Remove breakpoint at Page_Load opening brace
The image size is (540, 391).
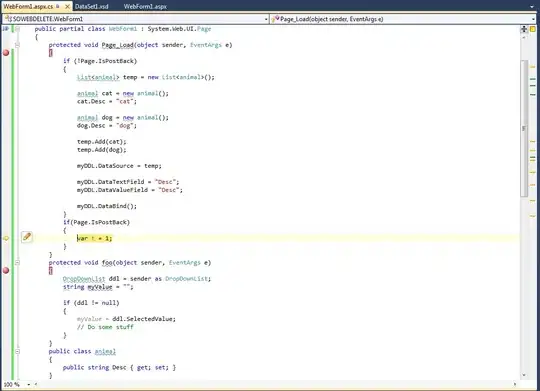click(x=6, y=53)
